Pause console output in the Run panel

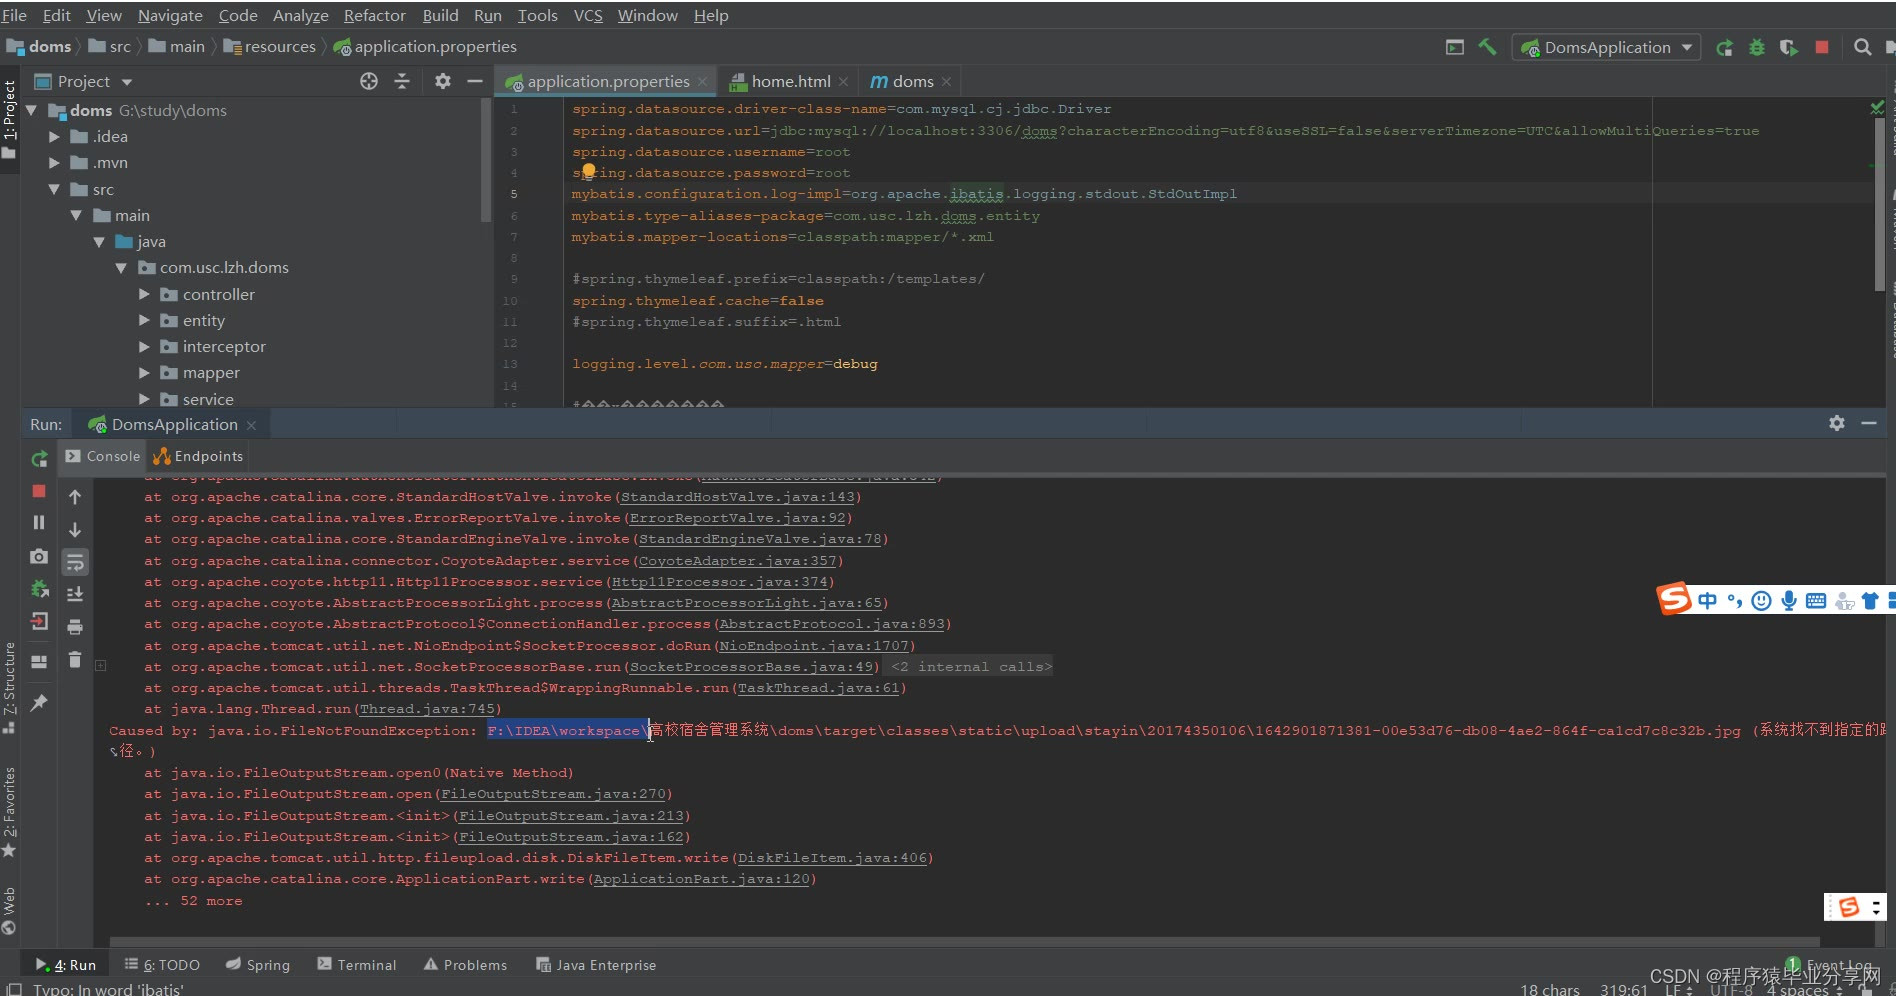[39, 522]
